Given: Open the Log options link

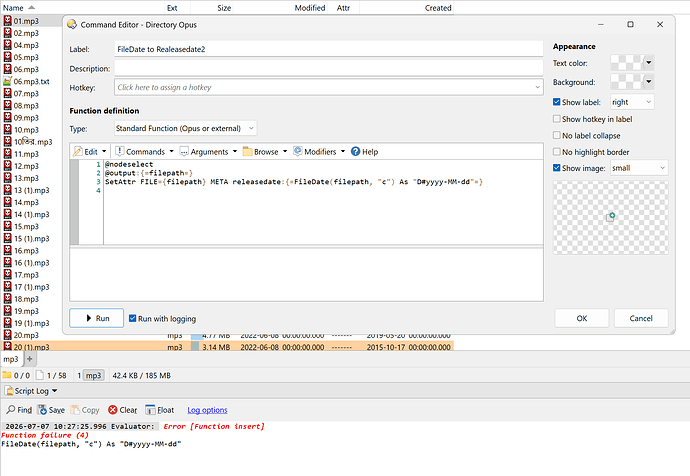Looking at the screenshot, I should pyautogui.click(x=207, y=410).
